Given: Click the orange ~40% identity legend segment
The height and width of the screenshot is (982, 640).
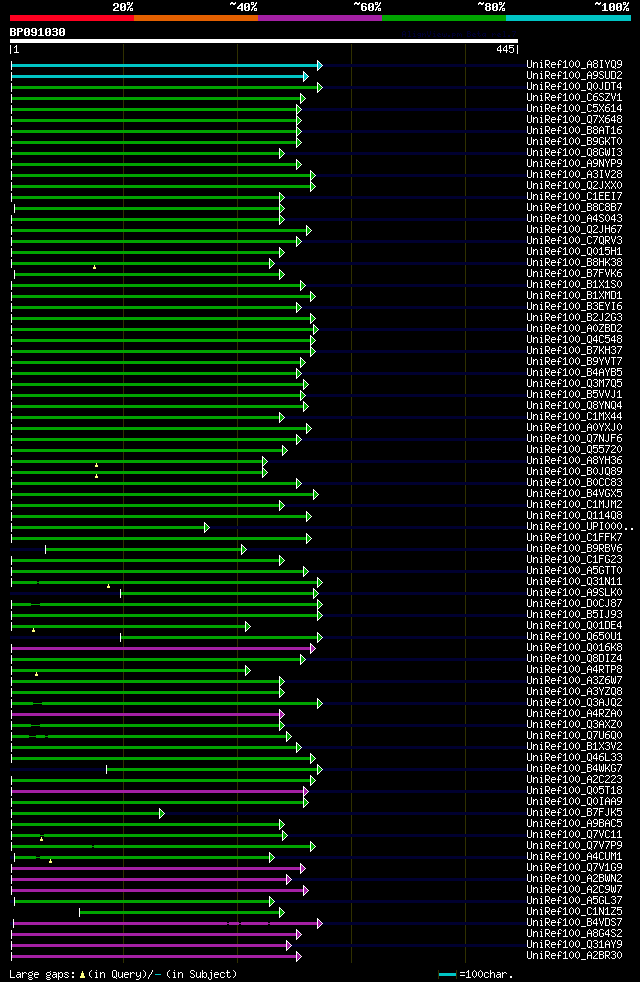Looking at the screenshot, I should [x=196, y=18].
